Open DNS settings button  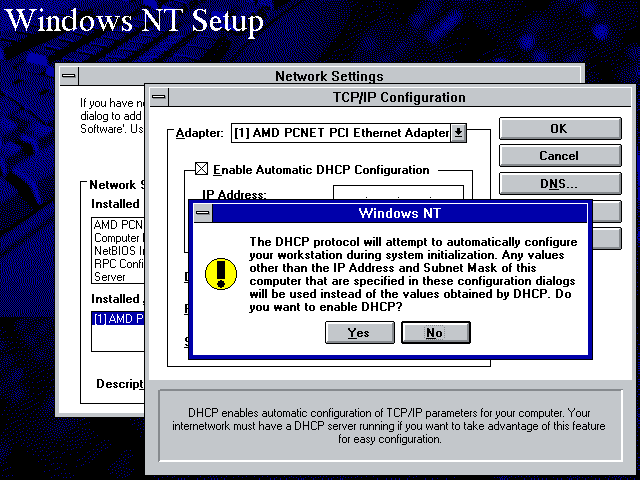(x=560, y=184)
